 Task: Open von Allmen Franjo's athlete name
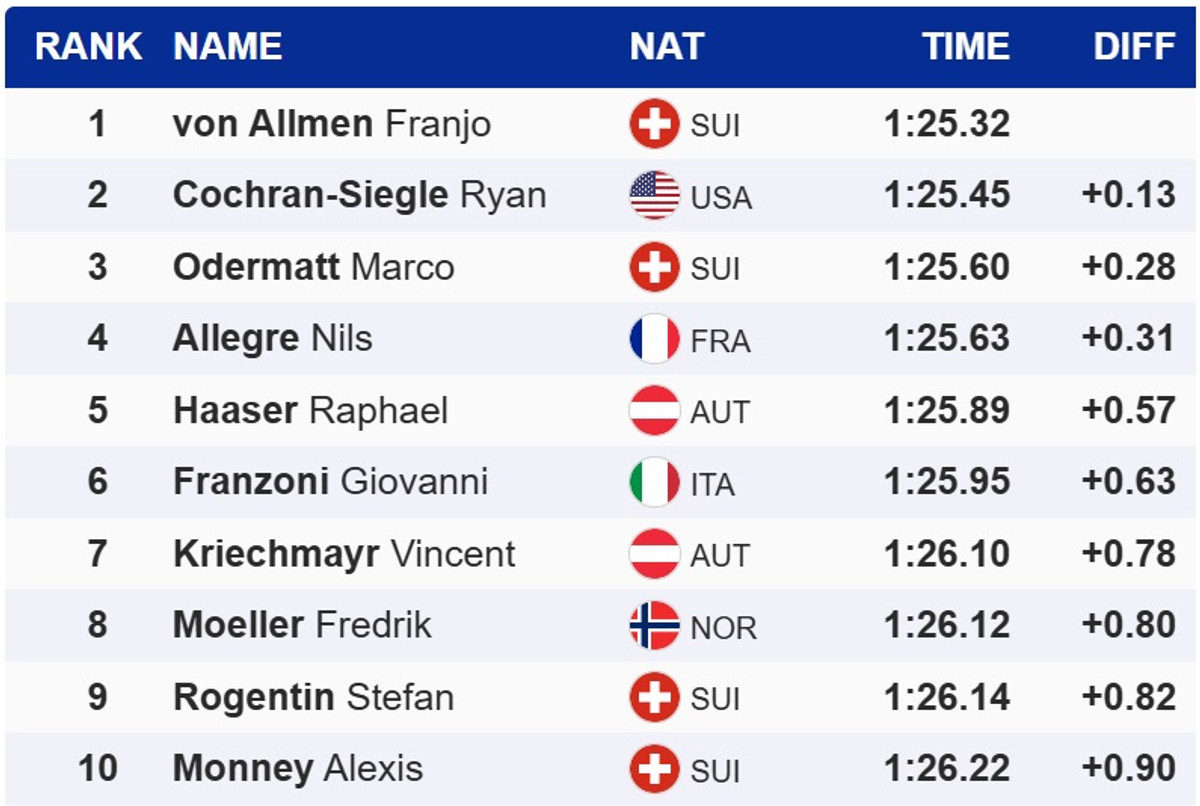(331, 125)
